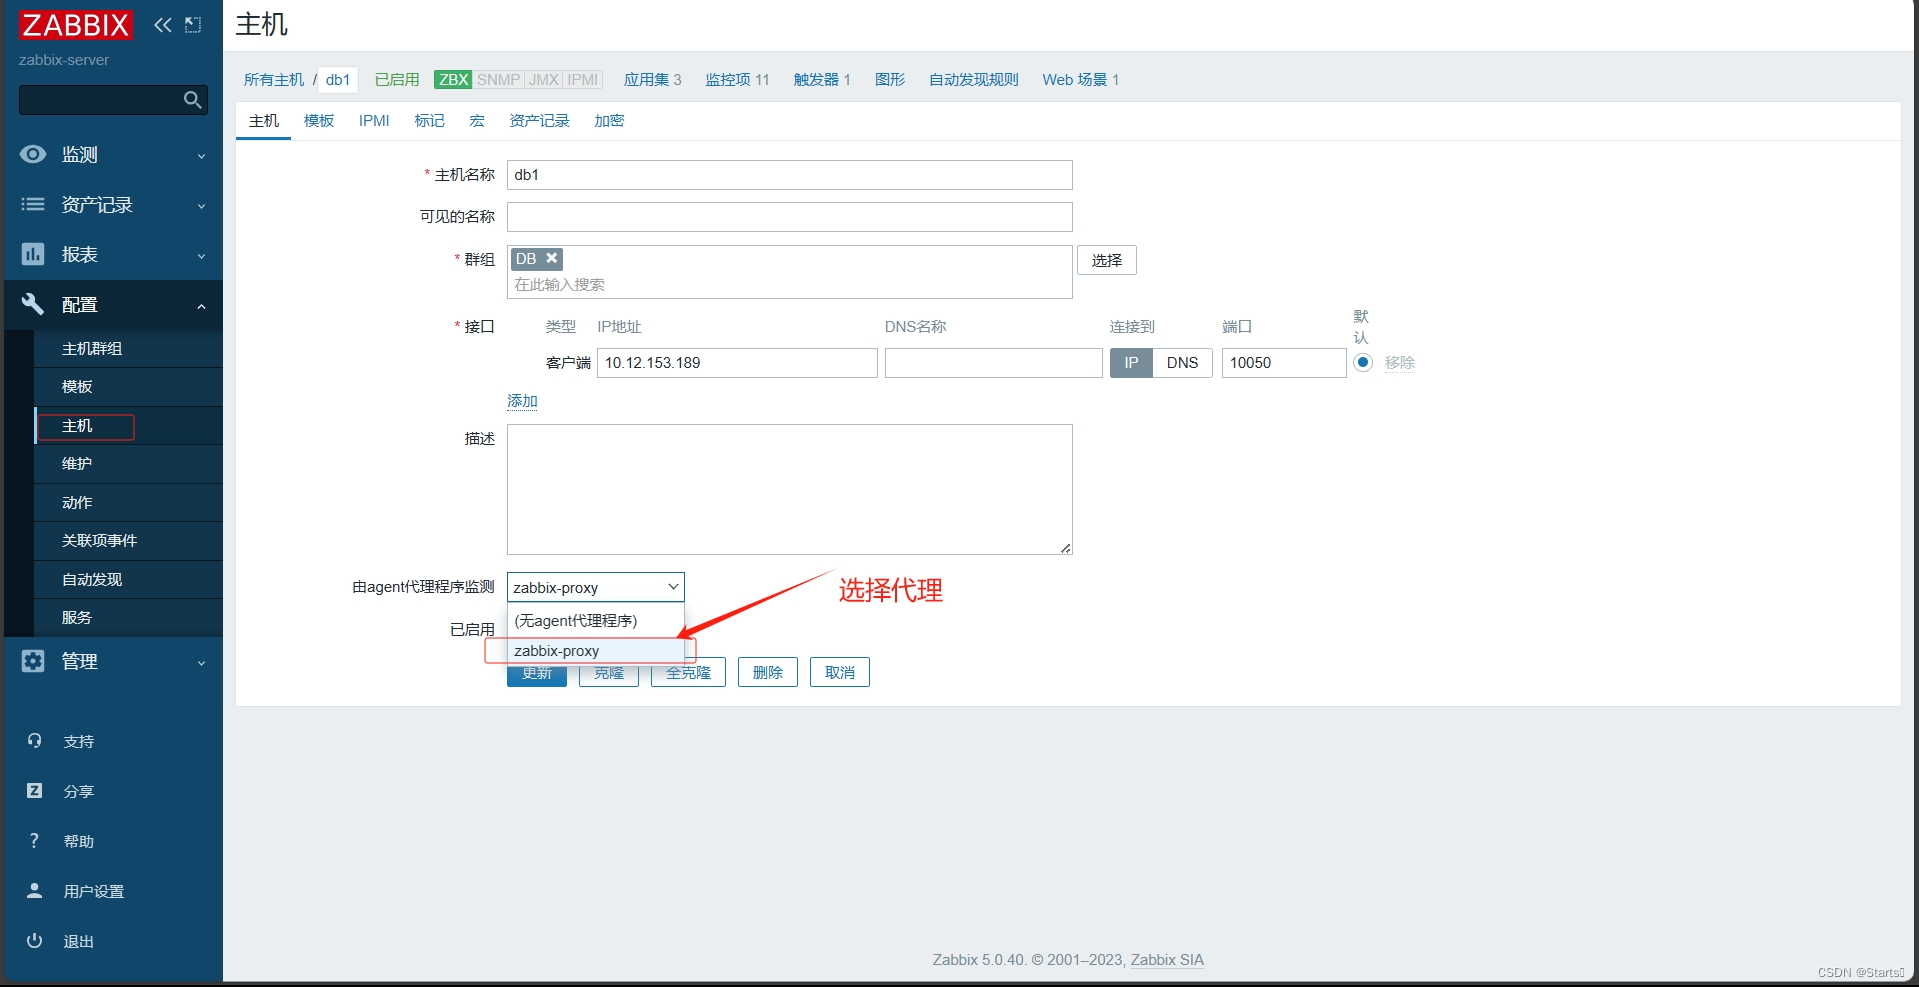Click the 可见的名称 input field

(x=790, y=217)
